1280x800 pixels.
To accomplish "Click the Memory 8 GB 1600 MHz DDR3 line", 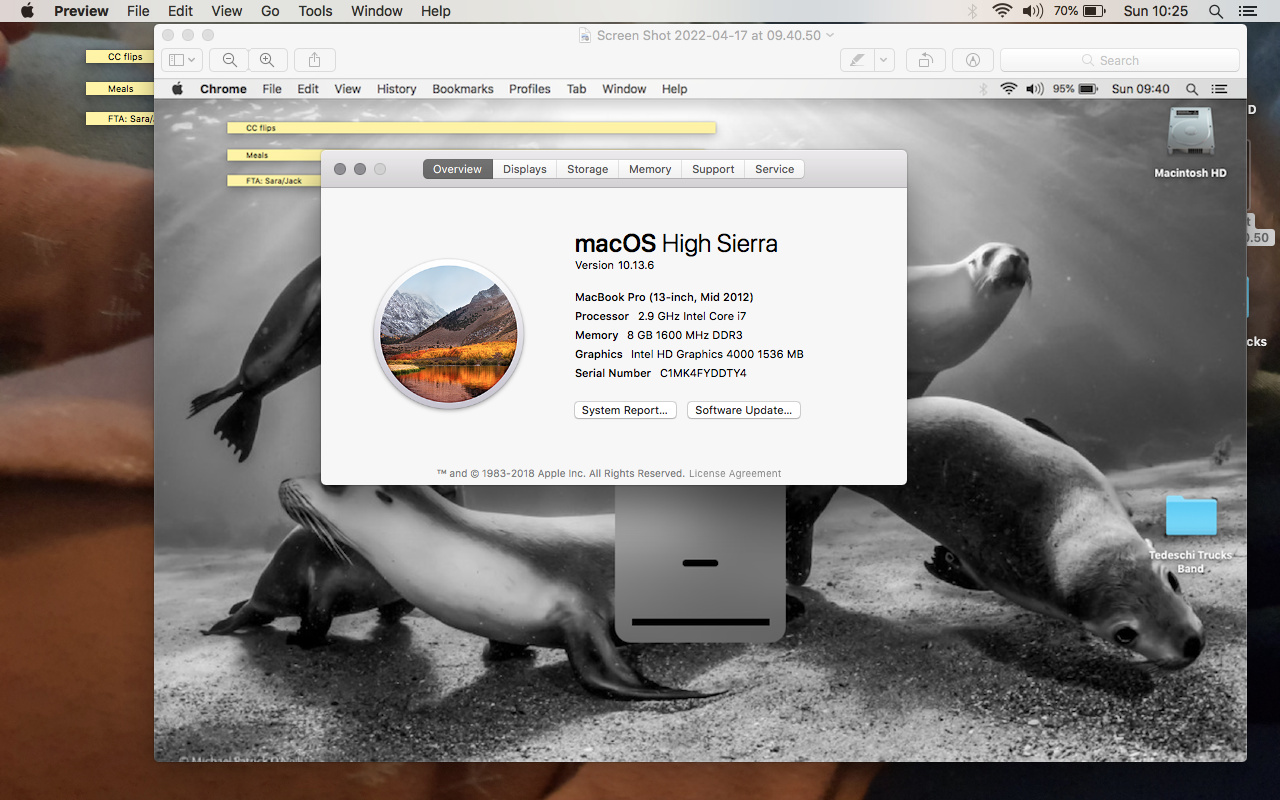I will [659, 335].
